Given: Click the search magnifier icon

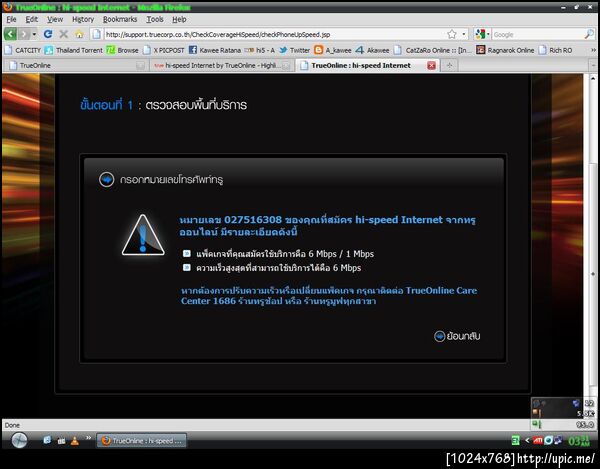Looking at the screenshot, I should [x=589, y=34].
